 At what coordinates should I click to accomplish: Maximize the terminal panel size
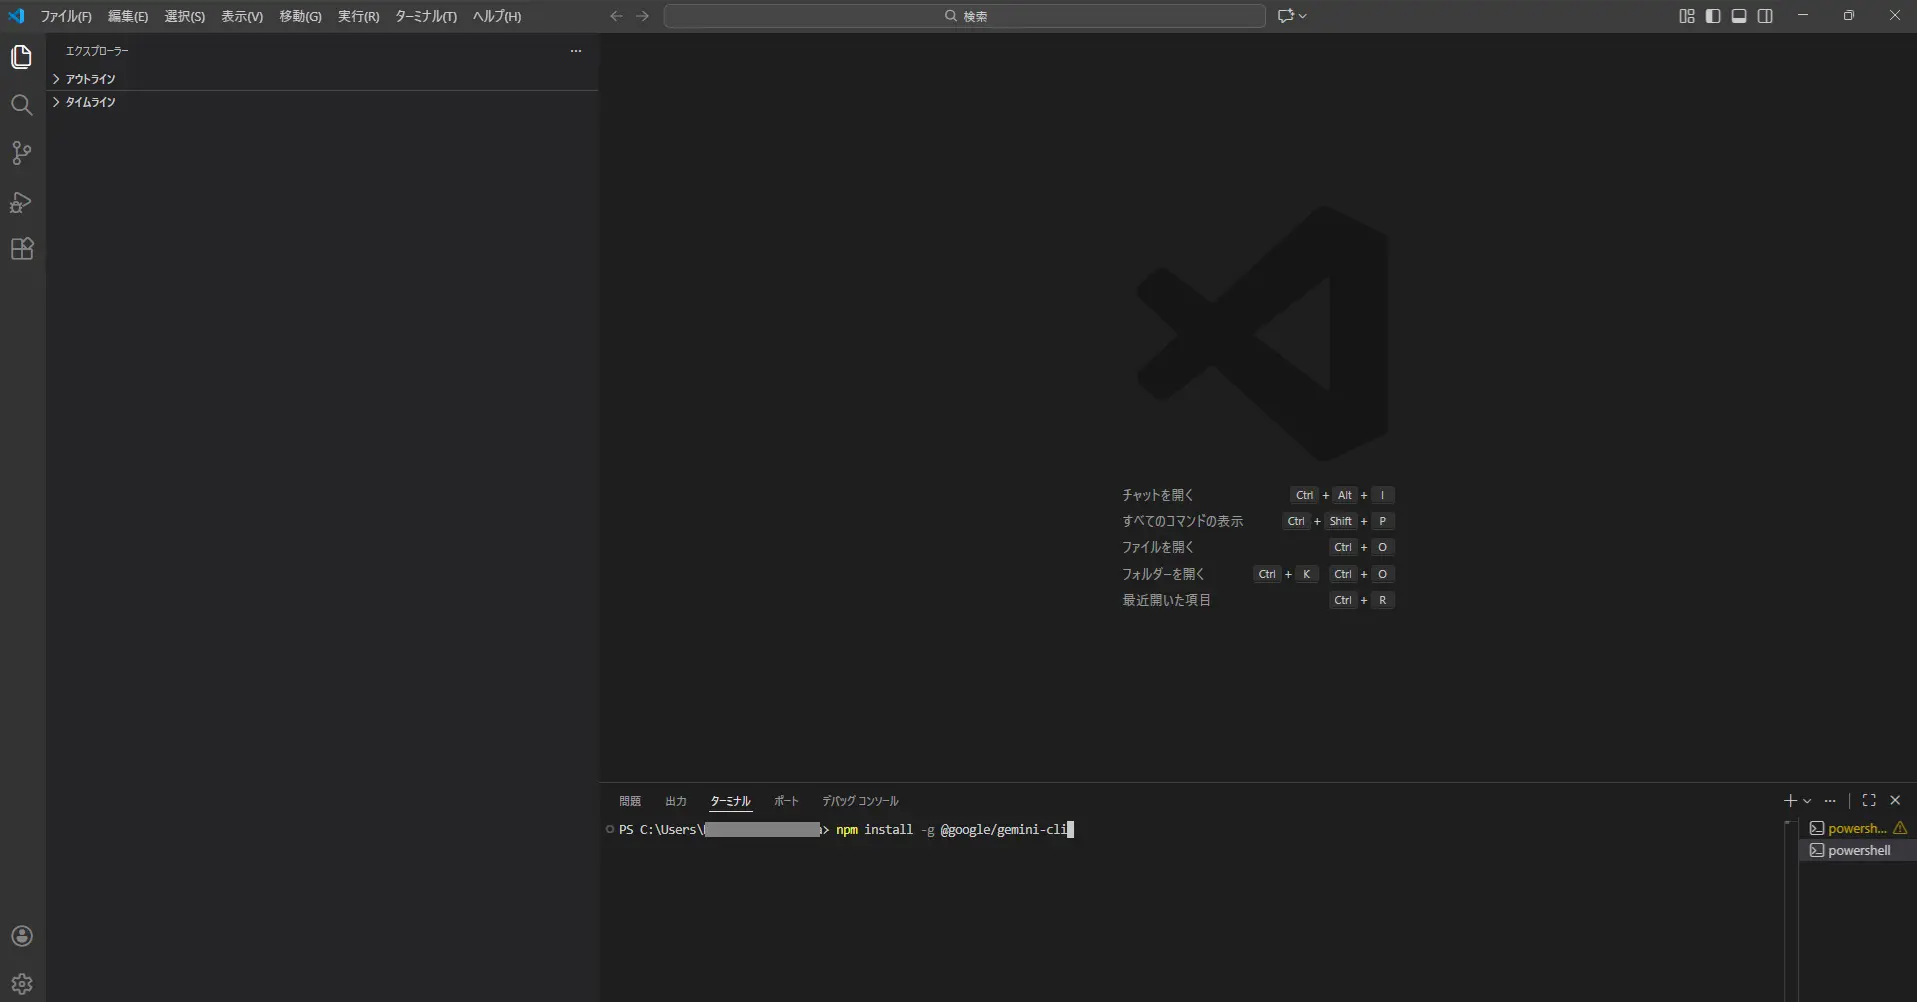(1868, 801)
